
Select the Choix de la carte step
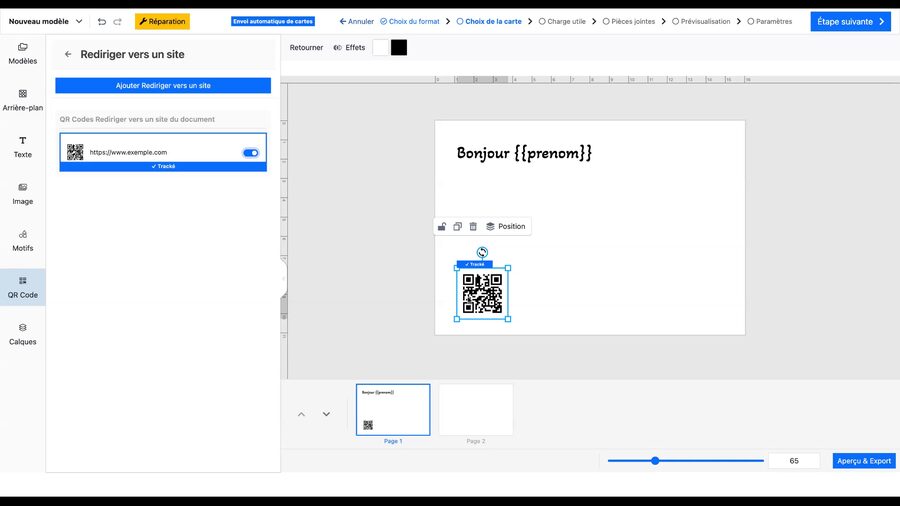click(489, 22)
